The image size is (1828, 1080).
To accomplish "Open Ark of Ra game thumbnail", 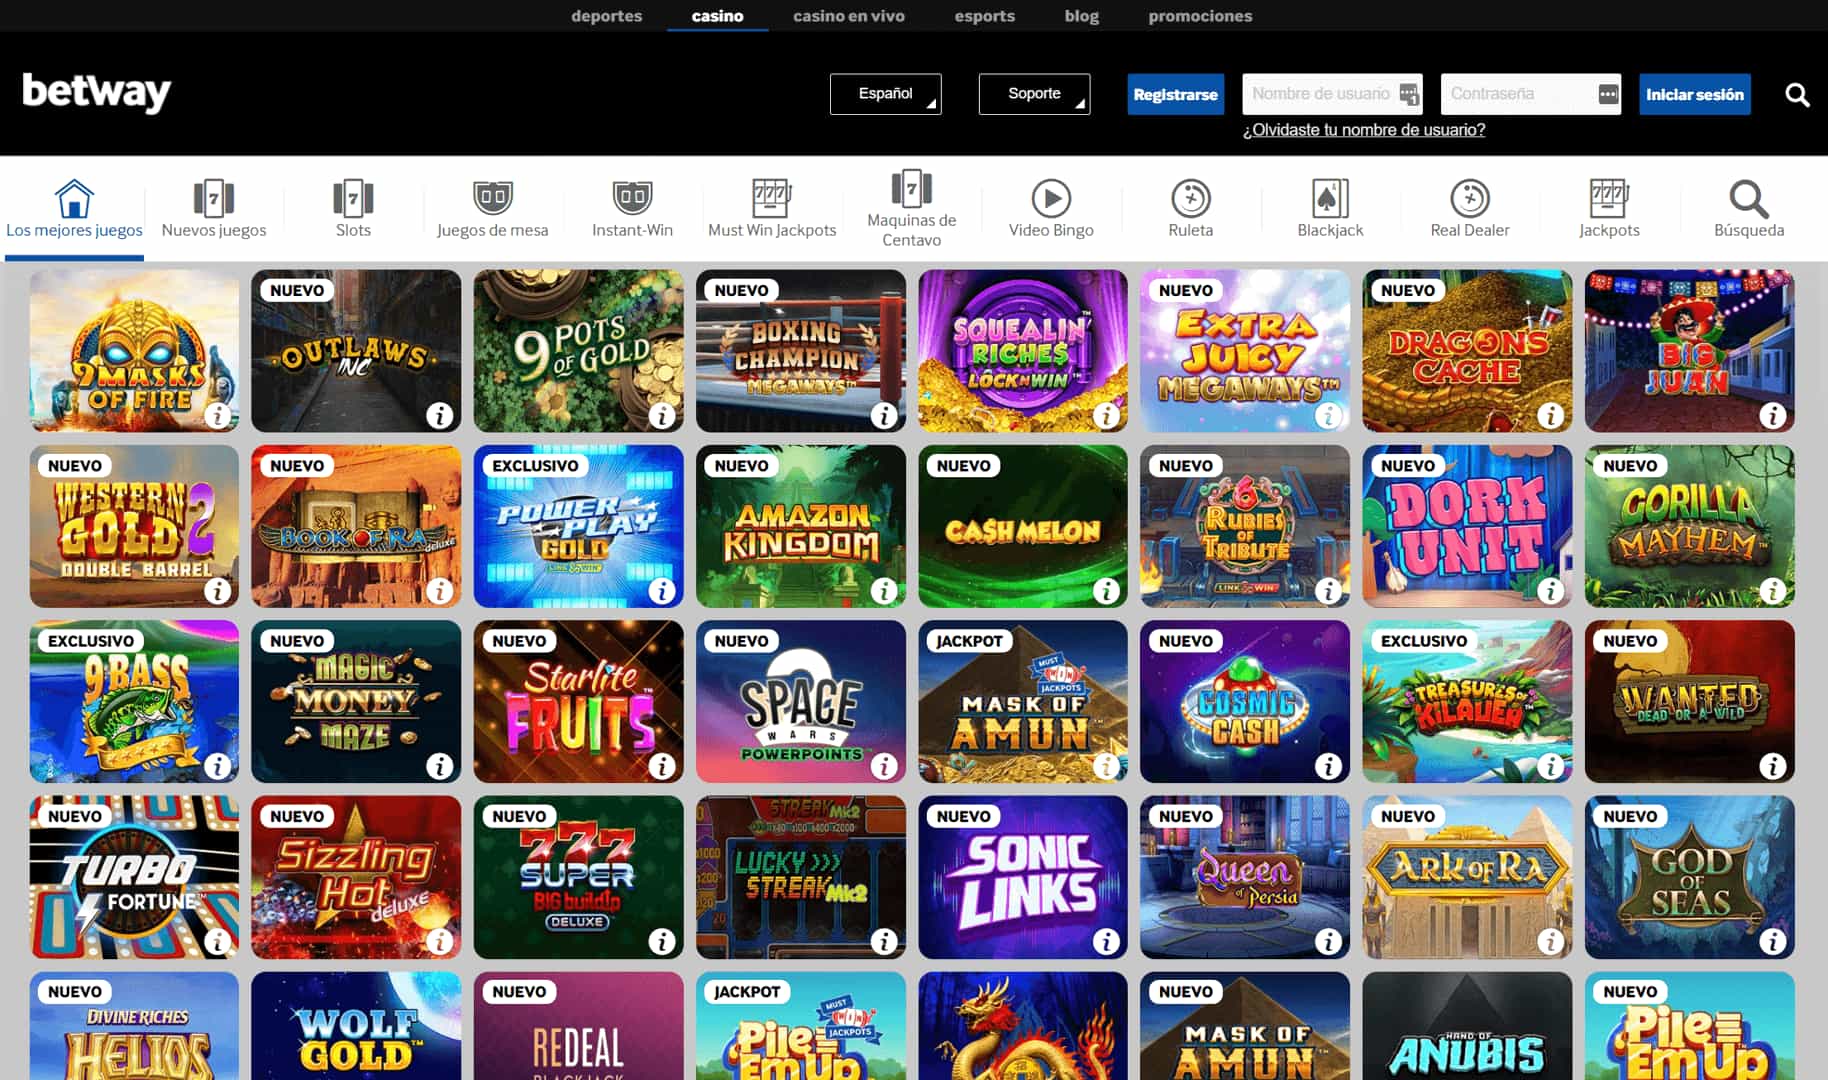I will [1466, 877].
